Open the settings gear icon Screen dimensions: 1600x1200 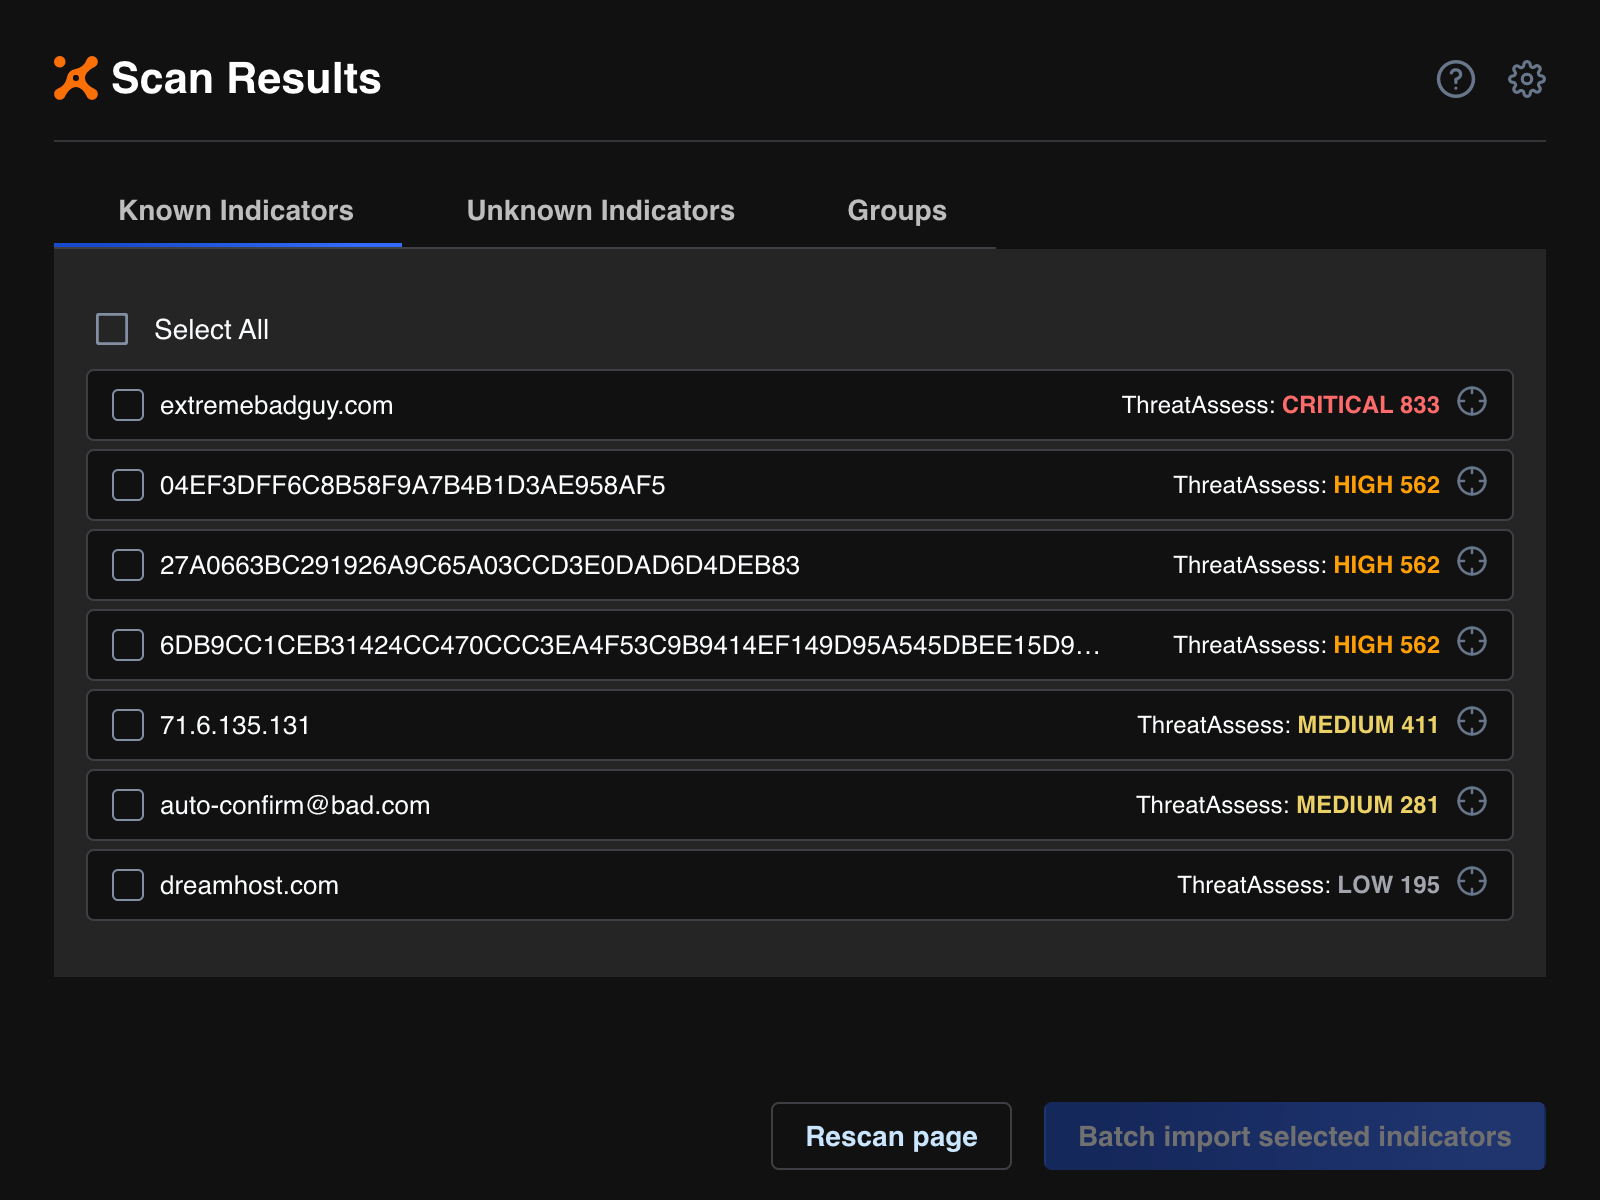click(1526, 79)
